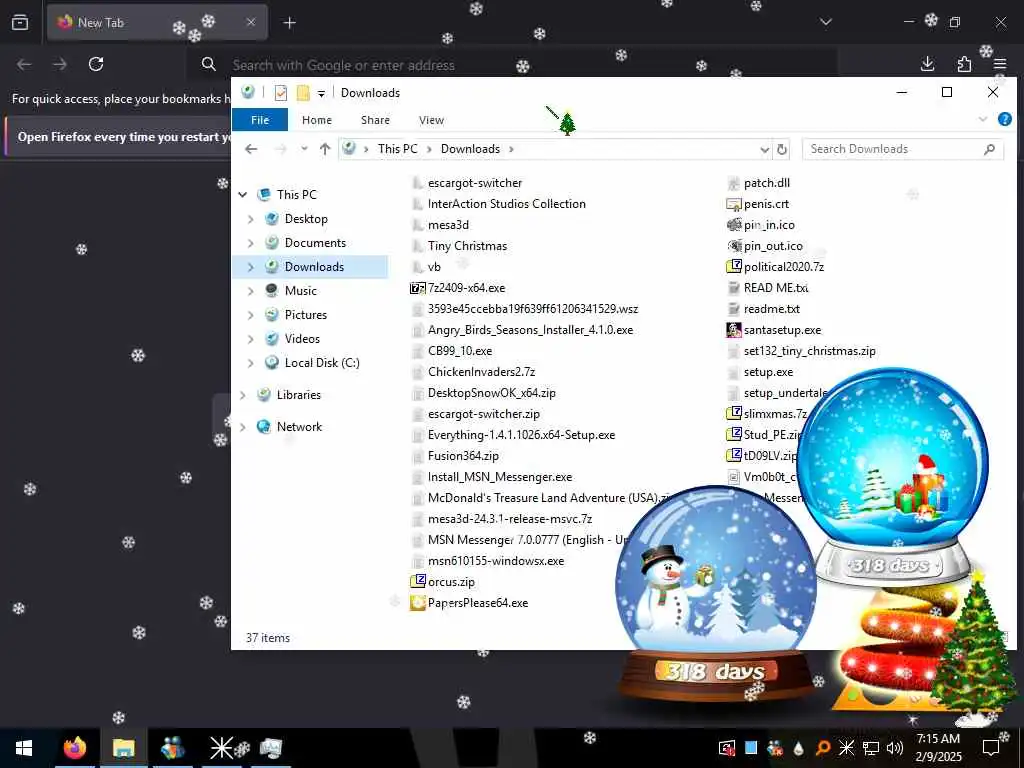Click Properties icon in Explorer title bar
This screenshot has height=768, width=1024.
point(281,93)
